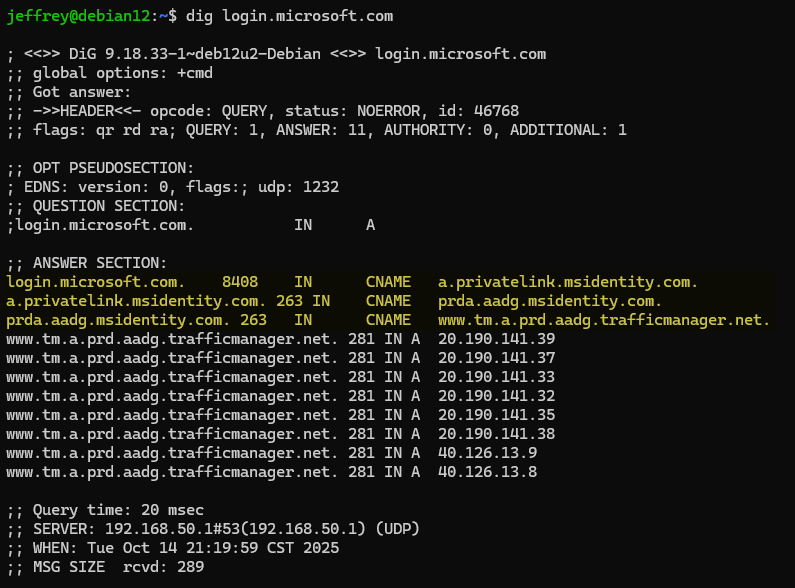This screenshot has width=795, height=588.
Task: Click the jeffrey@debian12 shell prompt
Action: point(85,16)
